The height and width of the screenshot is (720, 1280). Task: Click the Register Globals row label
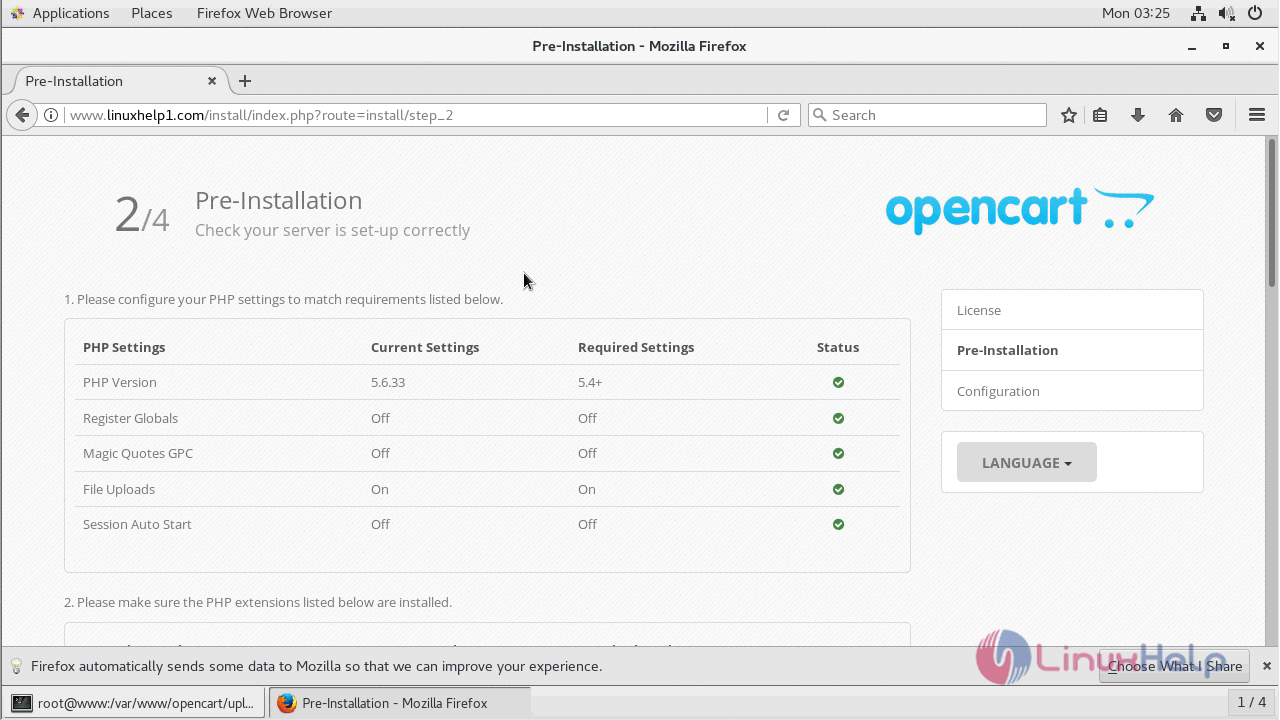coord(130,418)
